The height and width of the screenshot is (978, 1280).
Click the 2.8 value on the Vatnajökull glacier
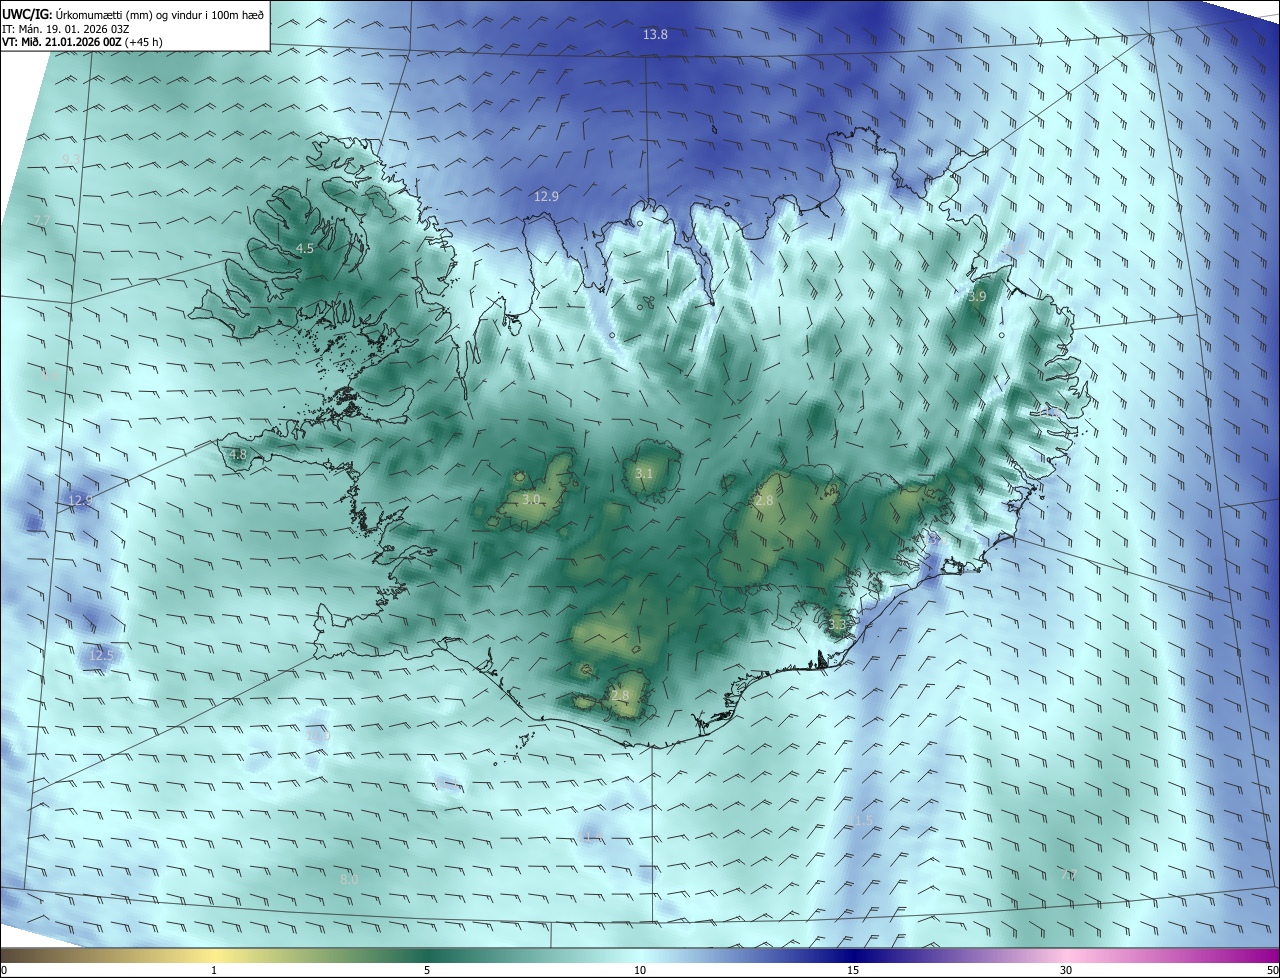pyautogui.click(x=765, y=500)
